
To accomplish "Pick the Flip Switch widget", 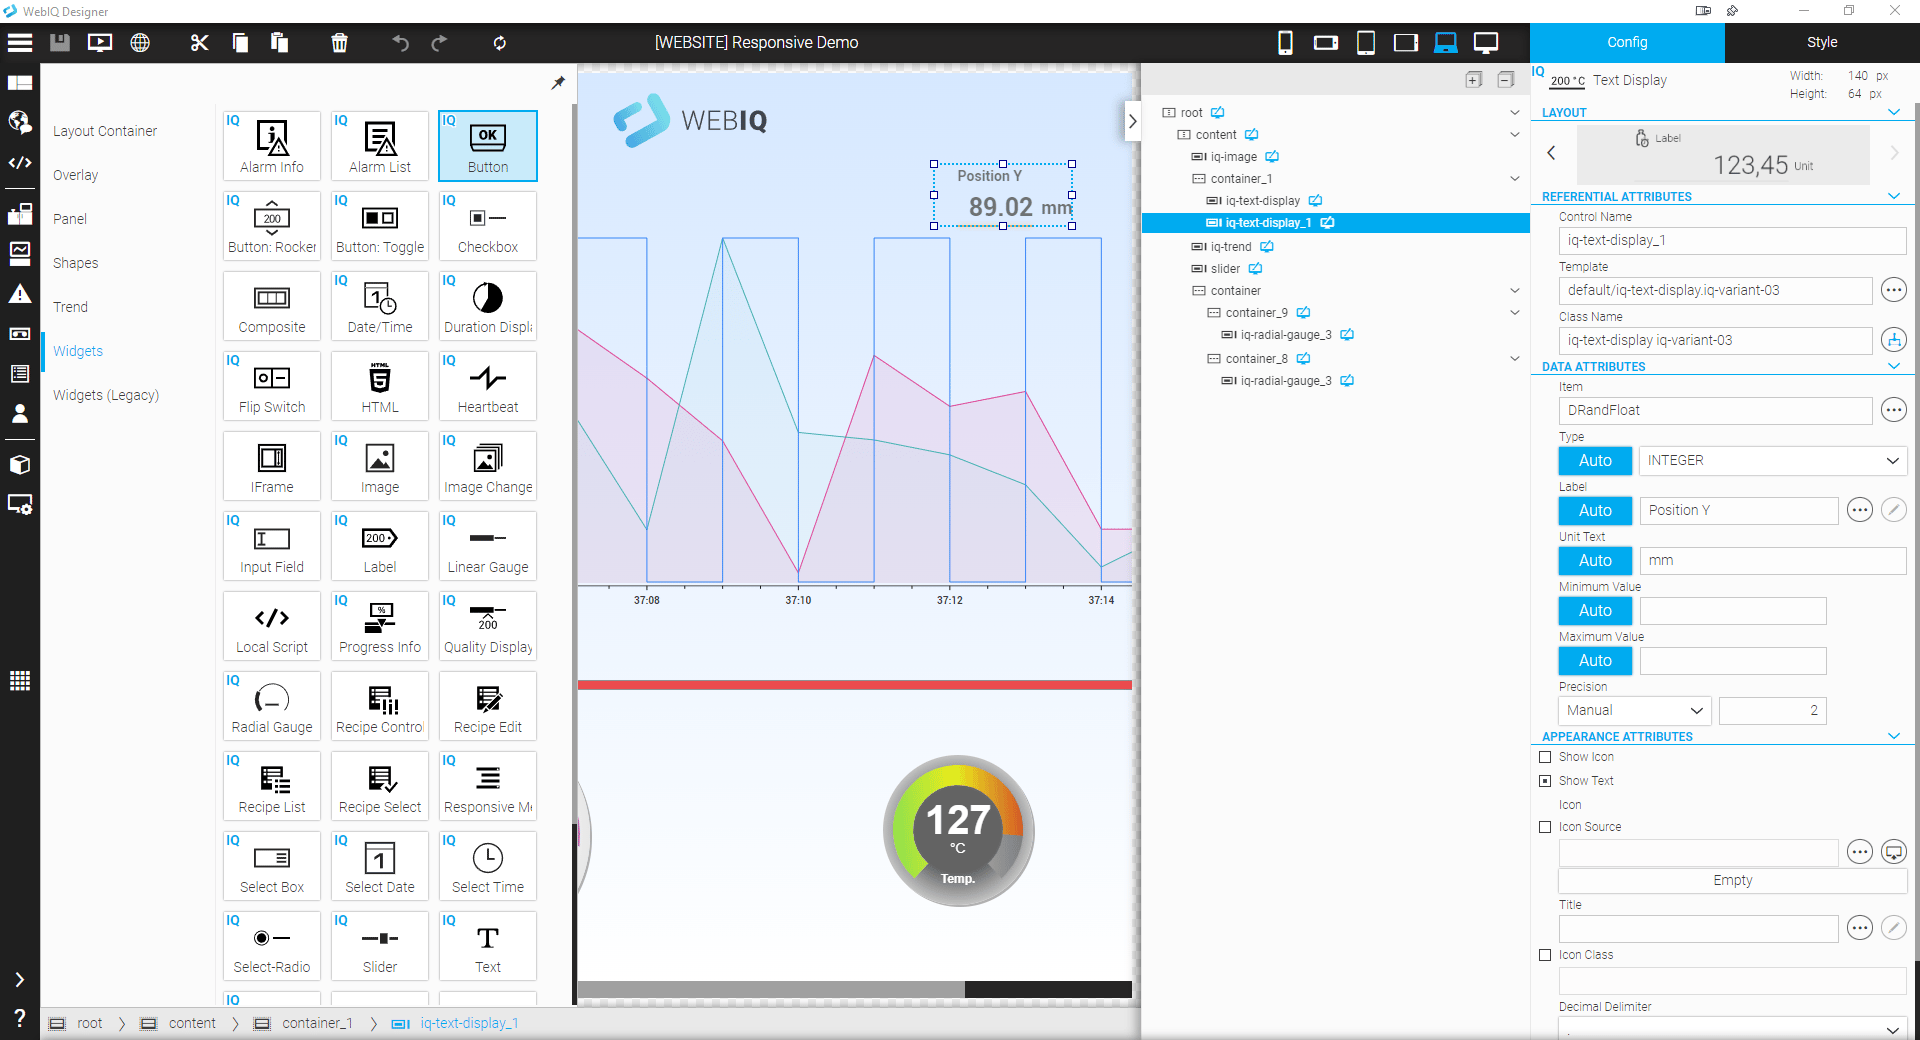I will point(272,386).
